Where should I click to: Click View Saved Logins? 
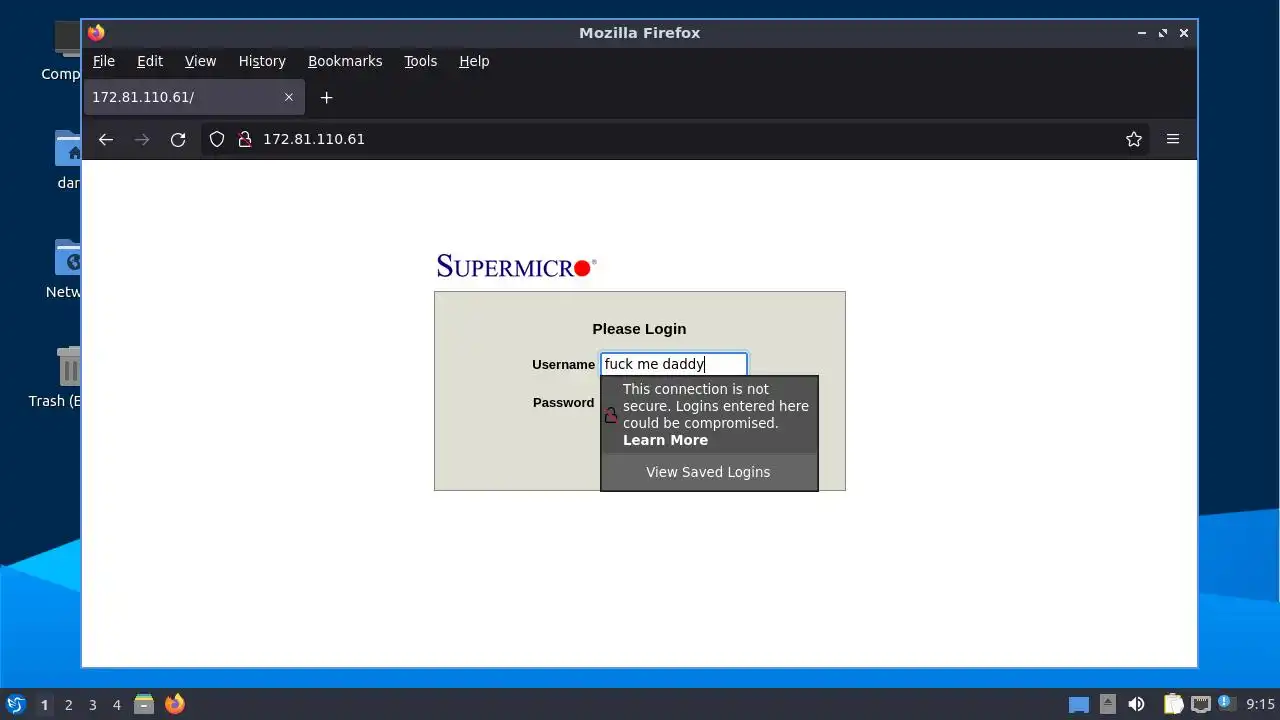tap(709, 472)
